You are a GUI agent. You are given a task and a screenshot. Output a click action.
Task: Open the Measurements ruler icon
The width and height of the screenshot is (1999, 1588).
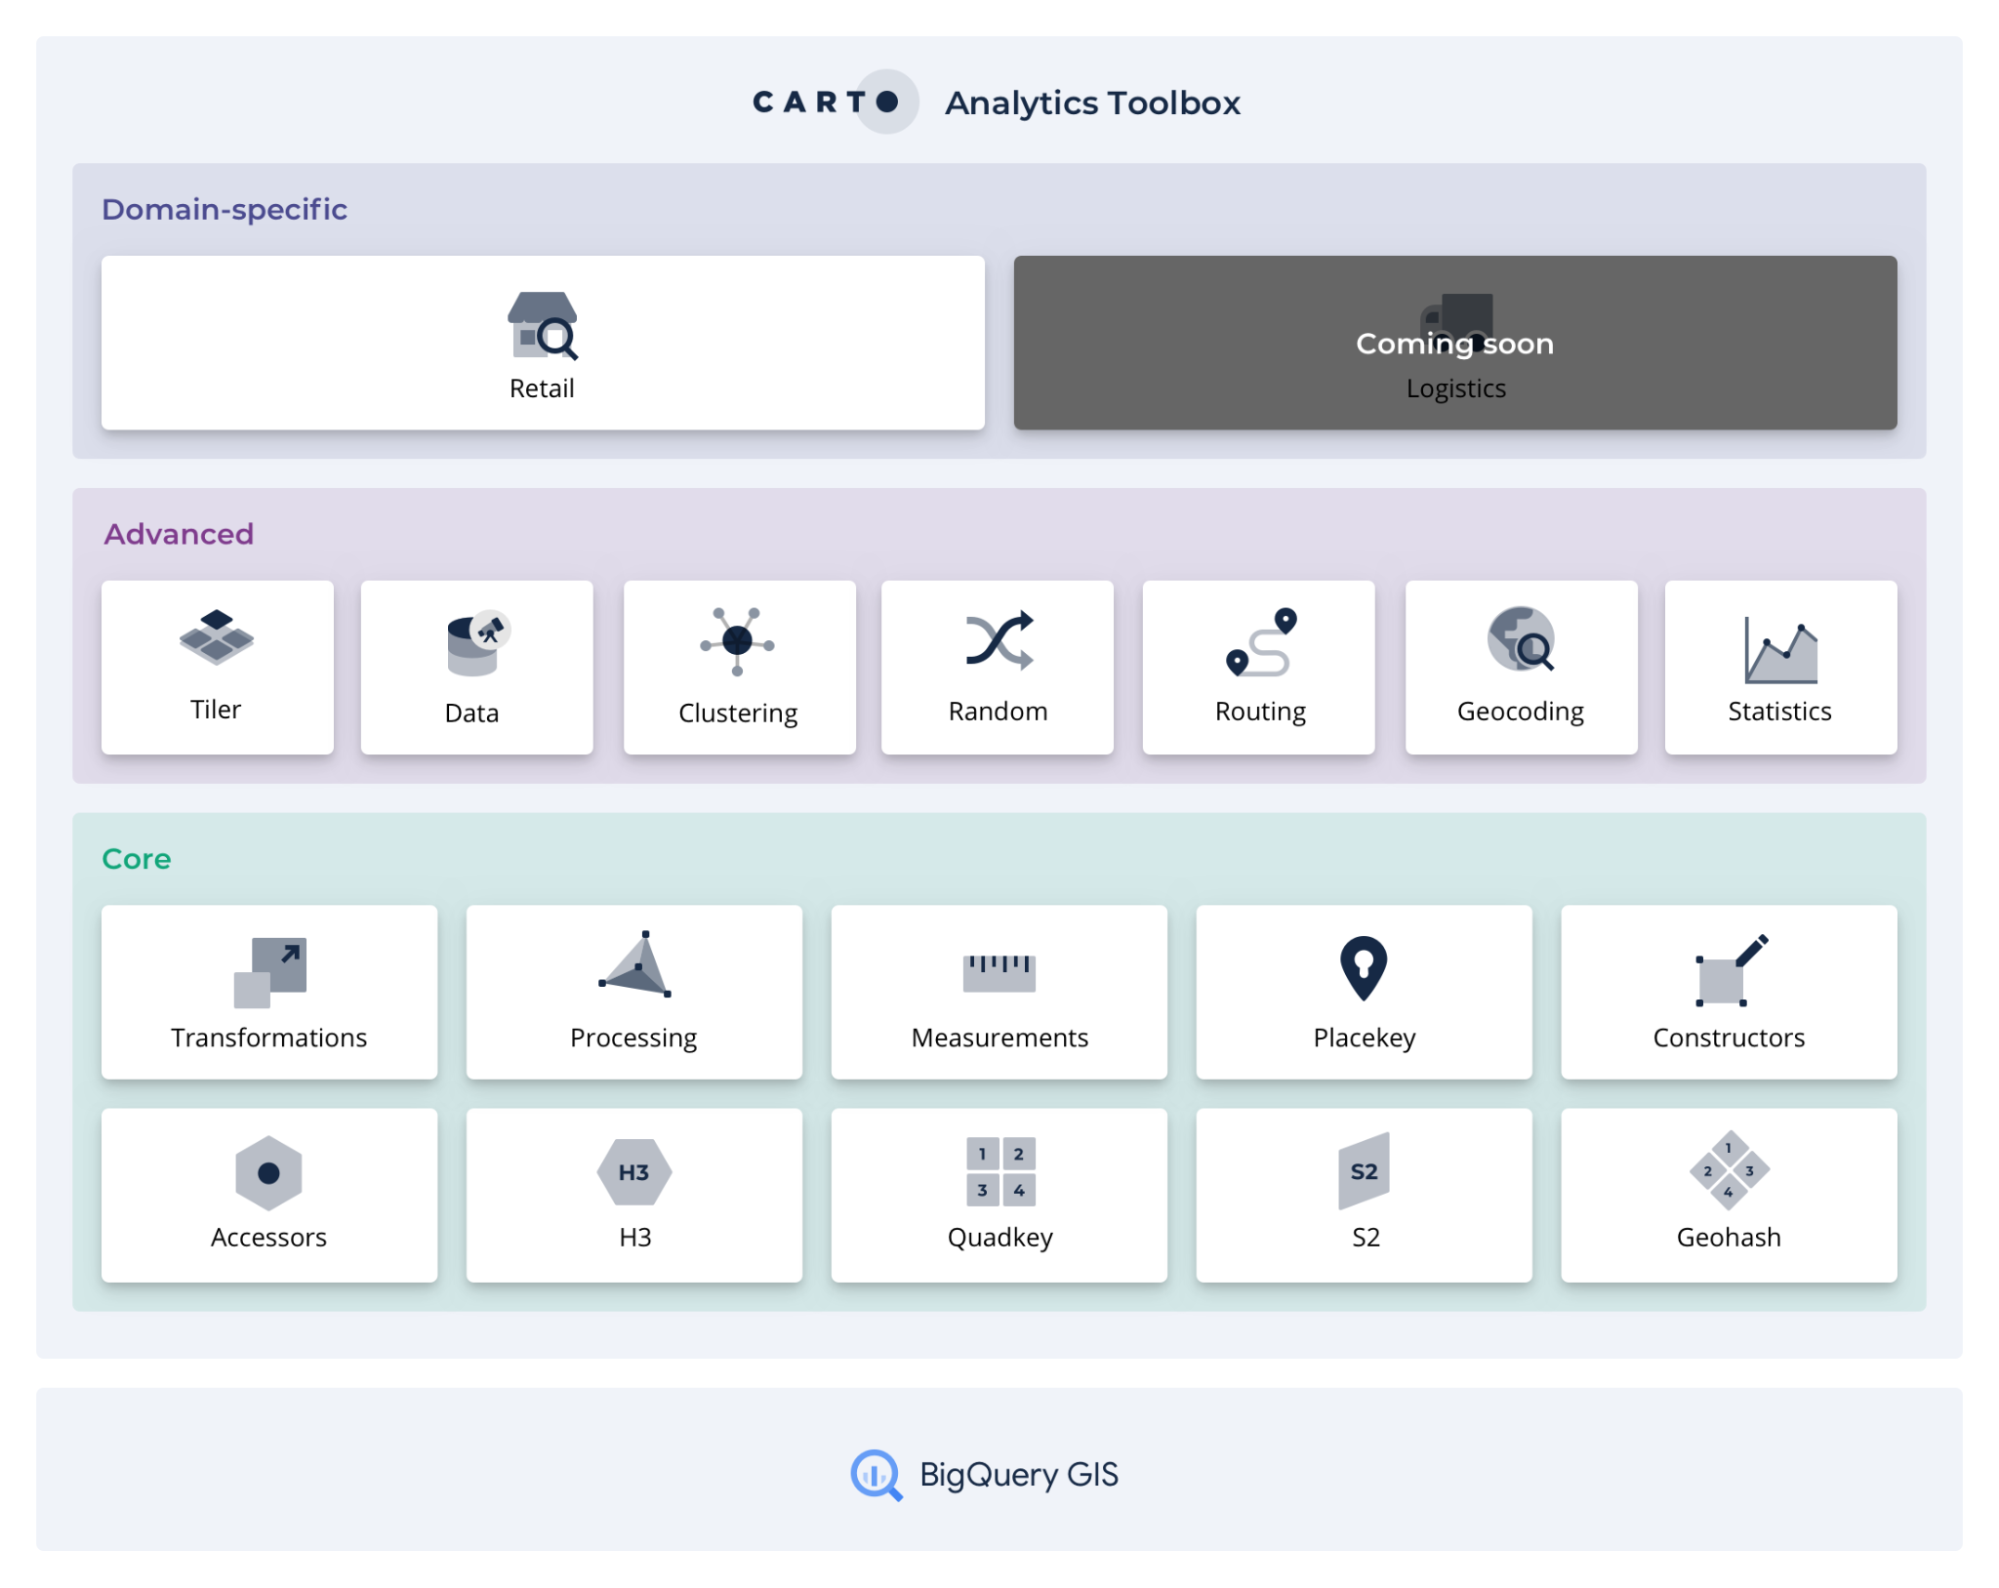tap(998, 968)
